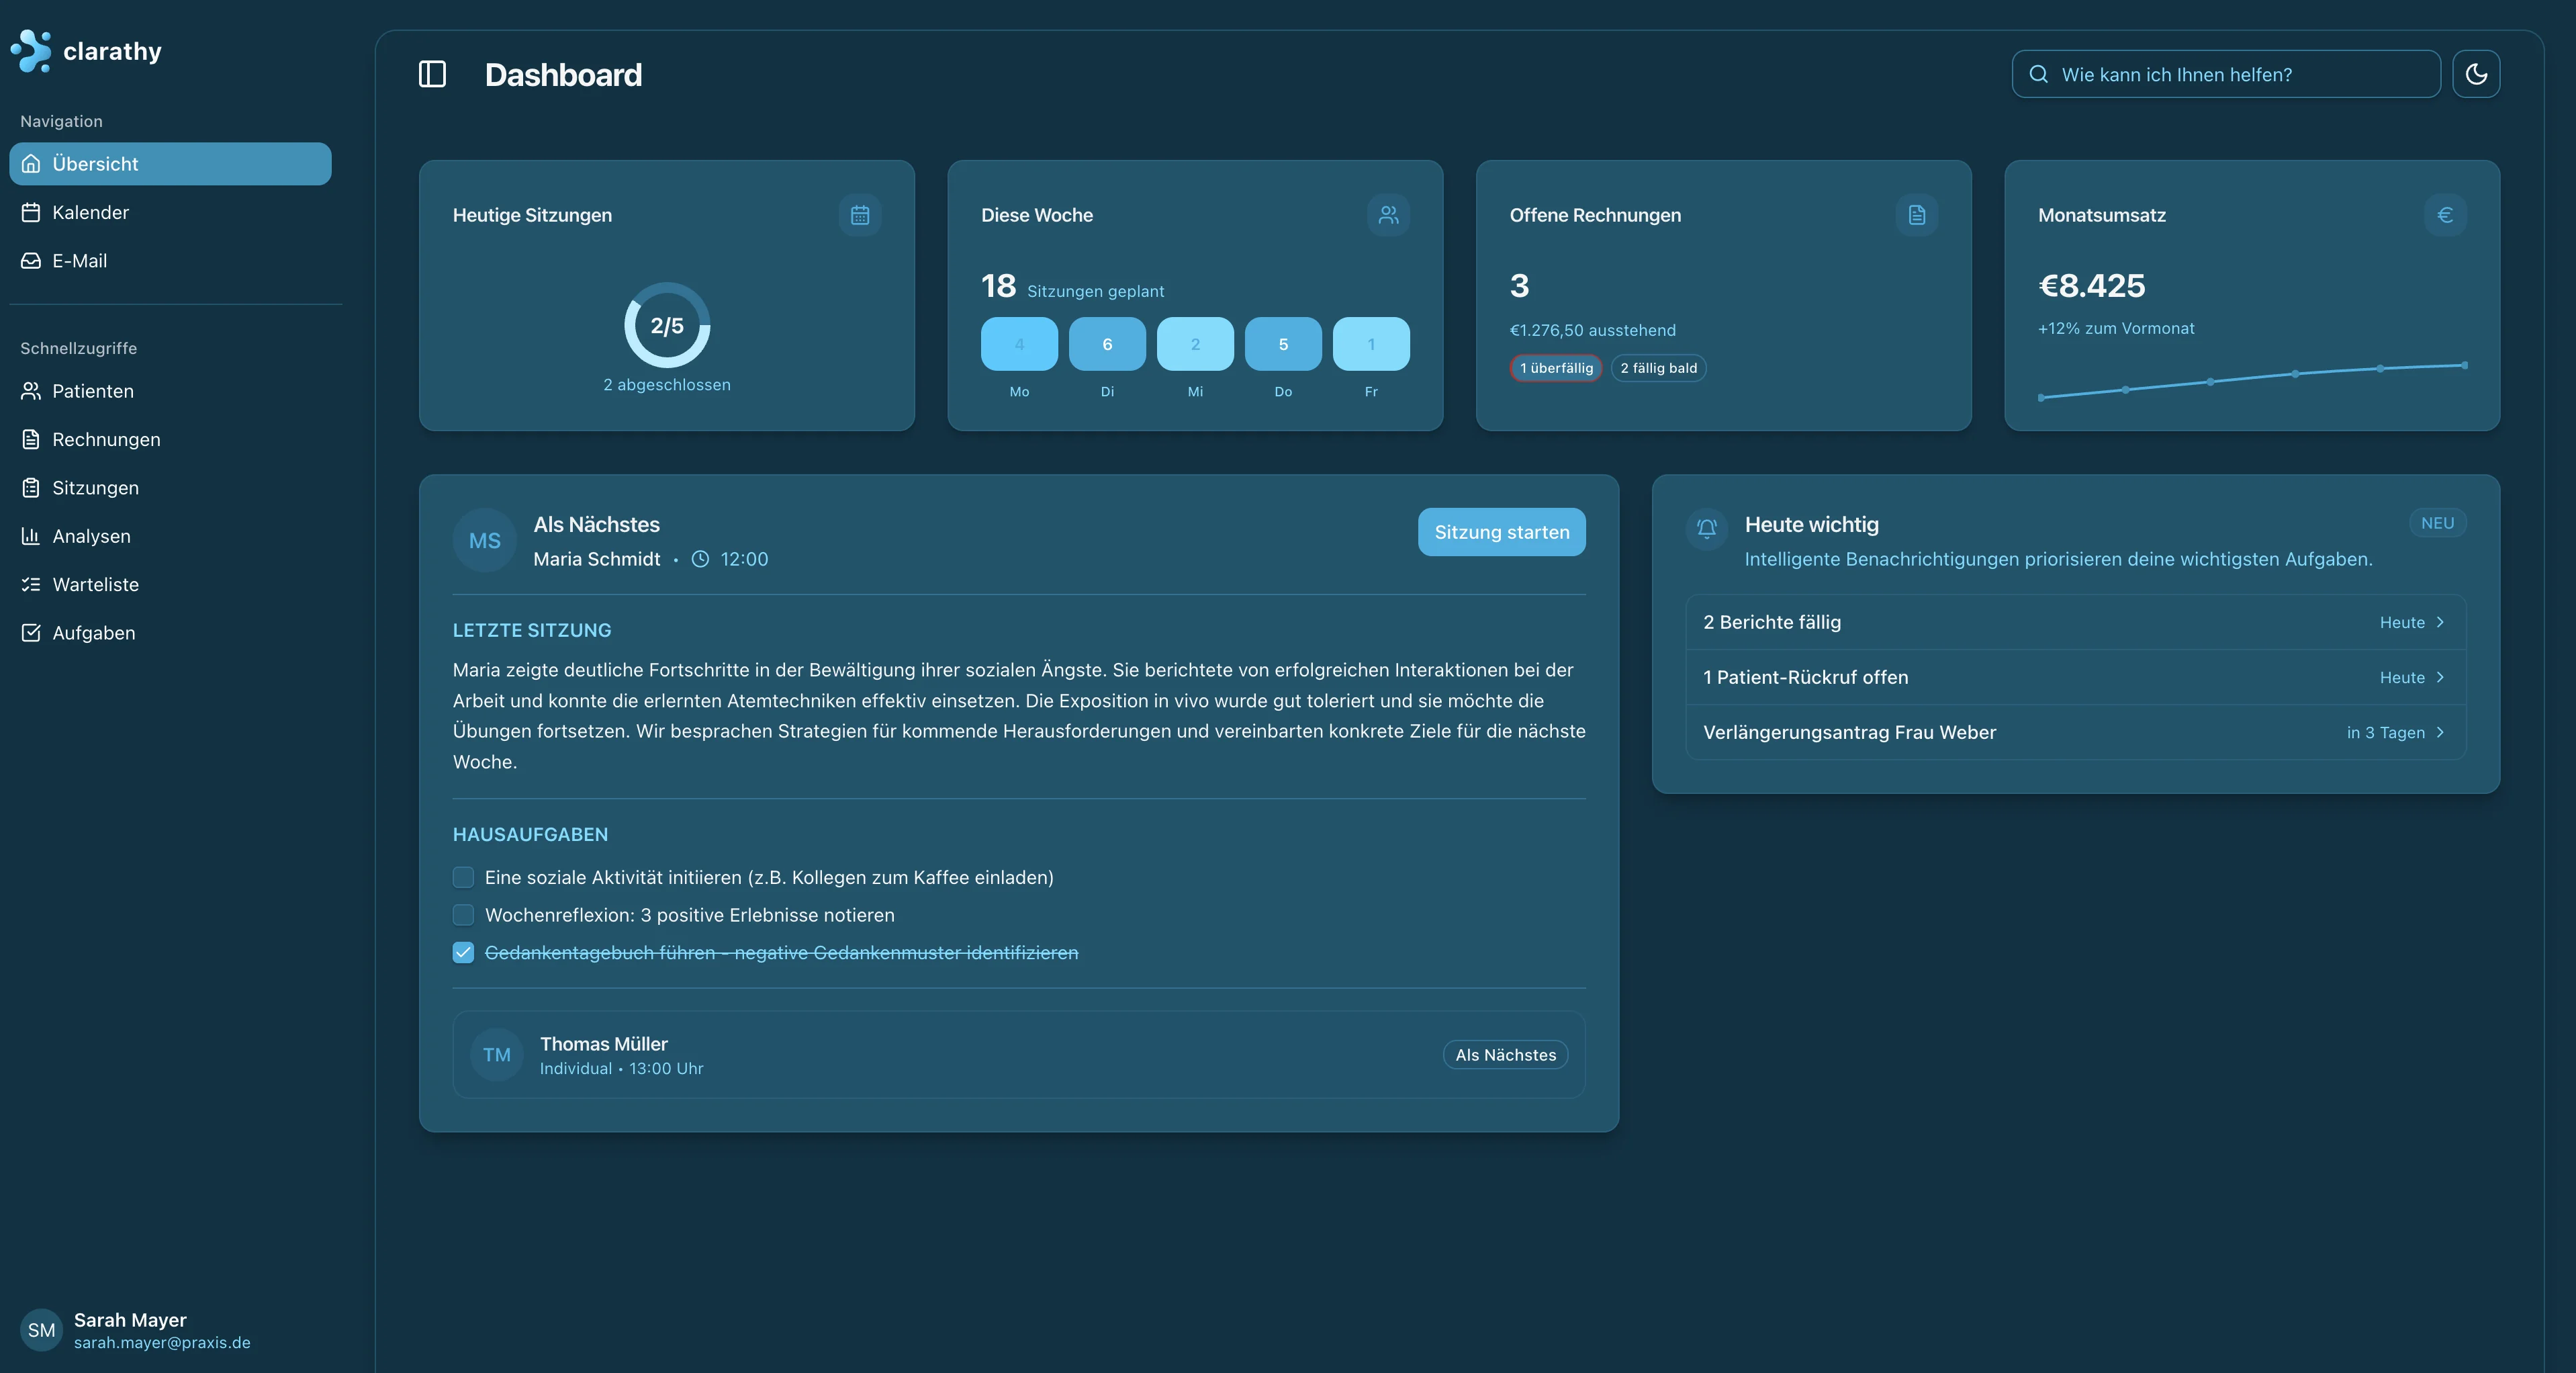Open the Patient-Rückruf notification chevron
Screen dimensions: 2576x1373
(2440, 677)
